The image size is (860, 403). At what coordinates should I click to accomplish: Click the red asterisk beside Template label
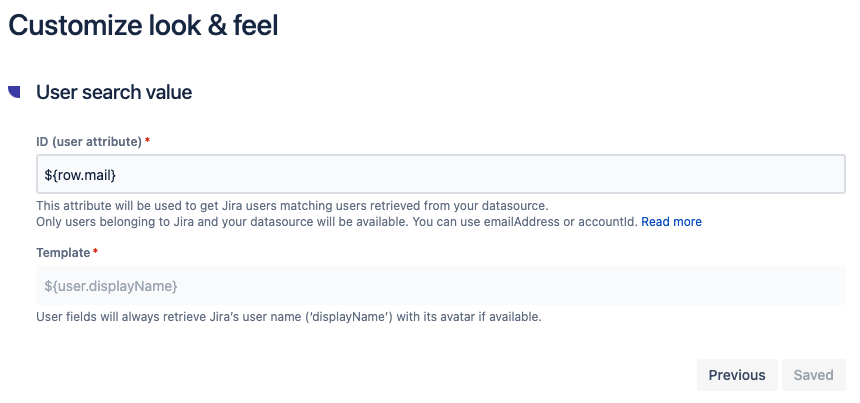(95, 254)
